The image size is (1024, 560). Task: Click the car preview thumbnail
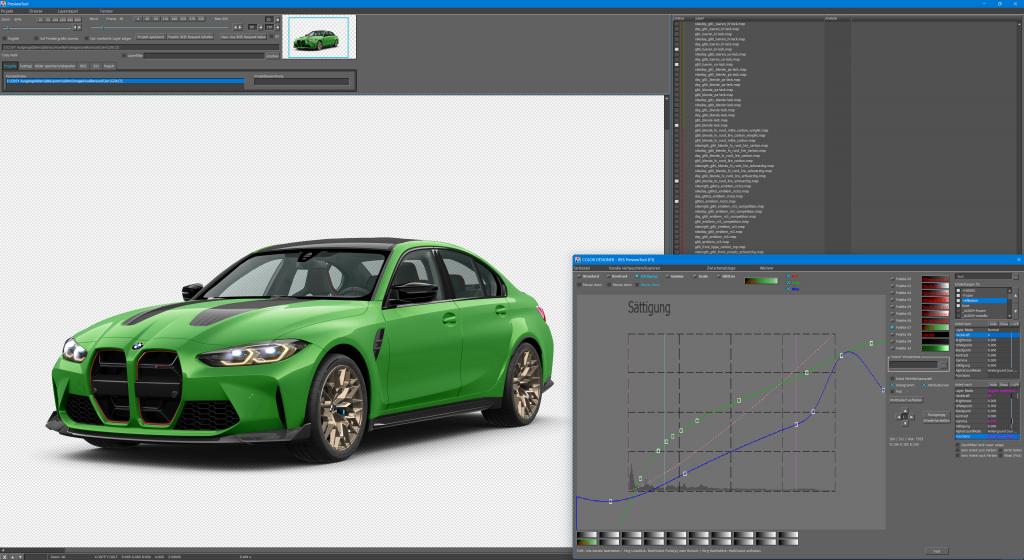coord(315,37)
